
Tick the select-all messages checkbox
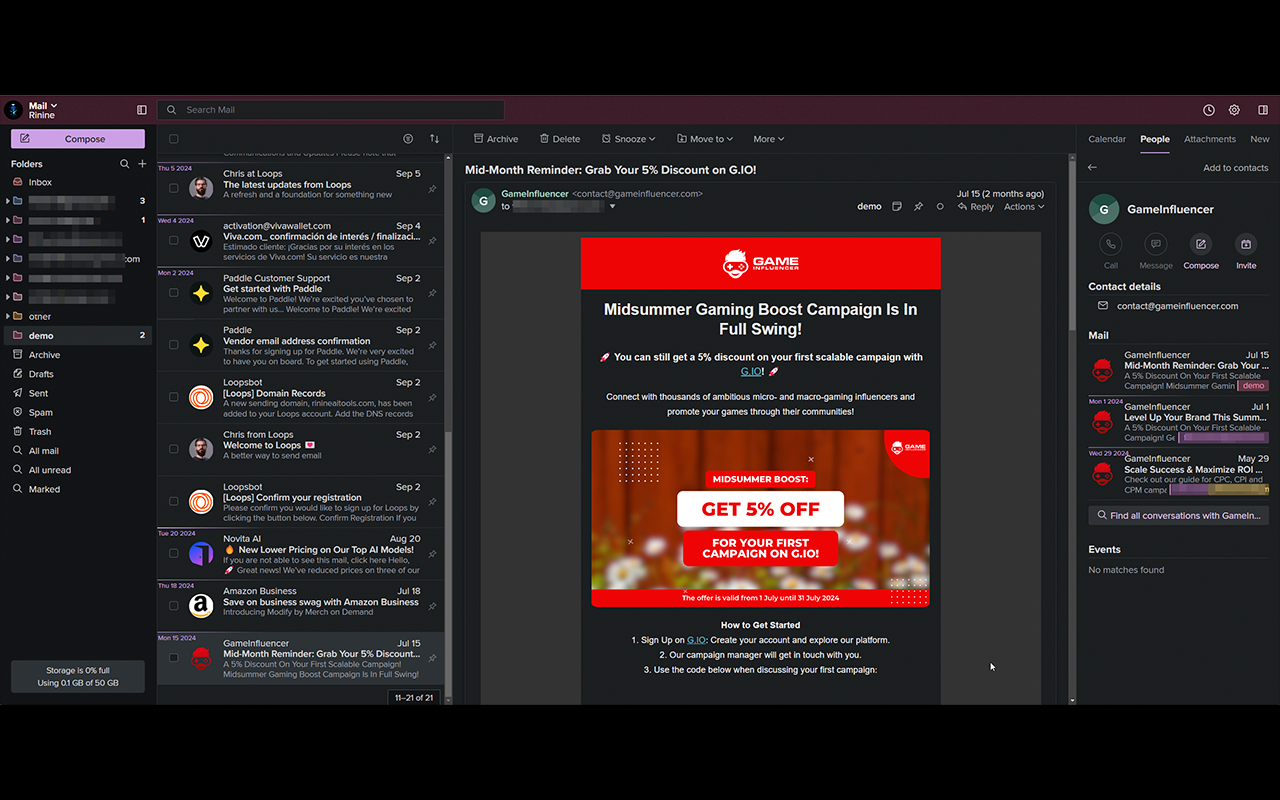point(173,139)
